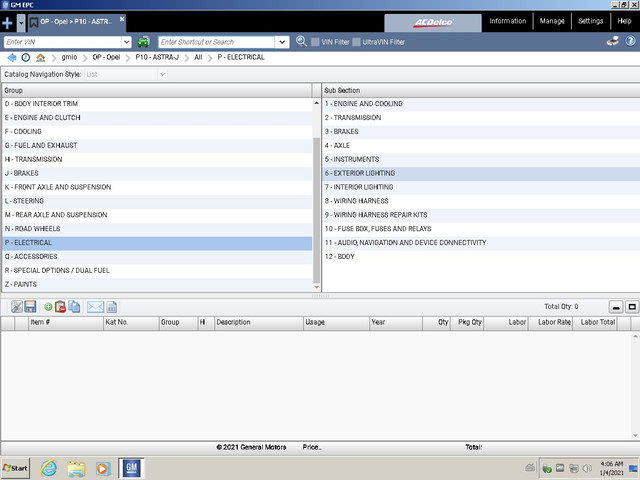Screen dimensions: 640x480
Task: Open sub section 1 - ENGINE AND COOLING
Action: (481, 104)
